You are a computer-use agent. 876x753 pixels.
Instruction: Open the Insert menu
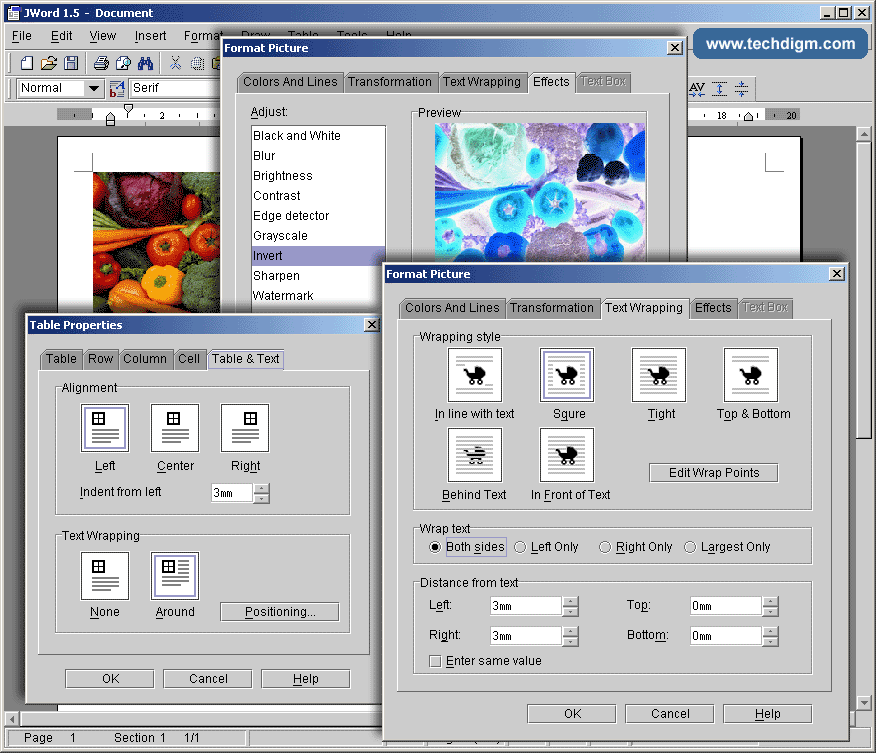[x=150, y=36]
